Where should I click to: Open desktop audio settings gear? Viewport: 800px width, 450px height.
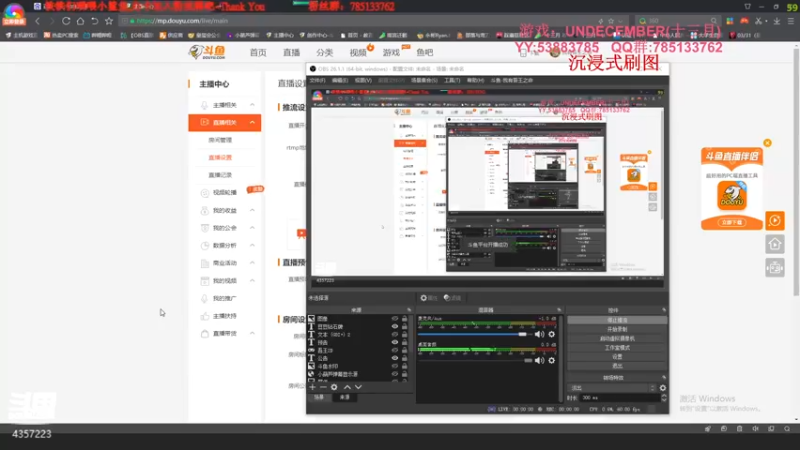pos(552,360)
